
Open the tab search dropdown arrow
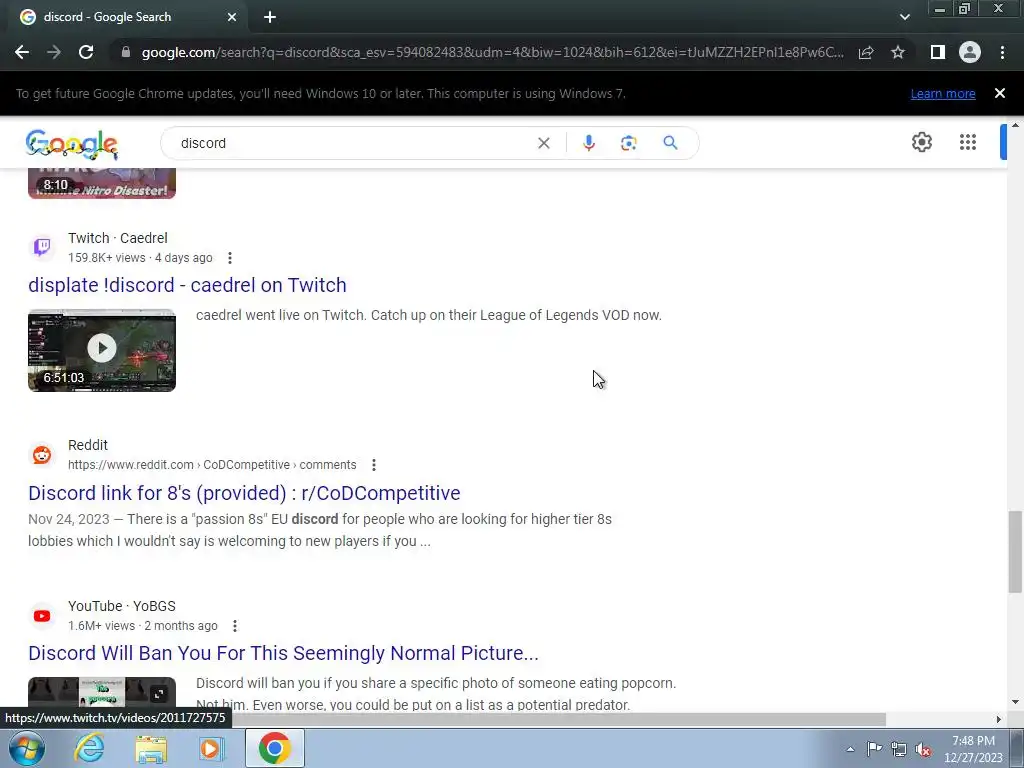904,17
